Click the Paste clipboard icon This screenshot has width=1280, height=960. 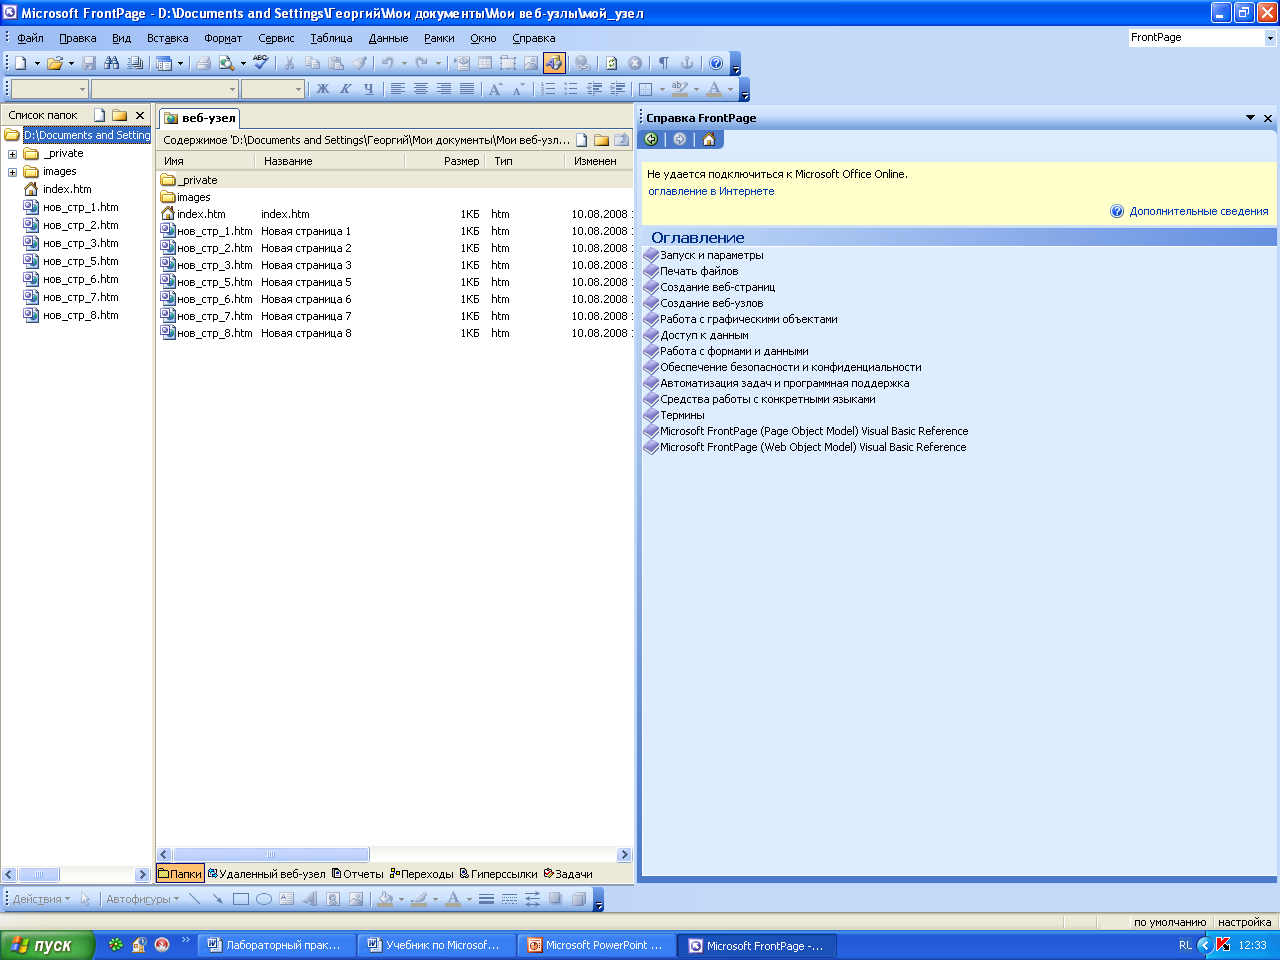point(336,63)
